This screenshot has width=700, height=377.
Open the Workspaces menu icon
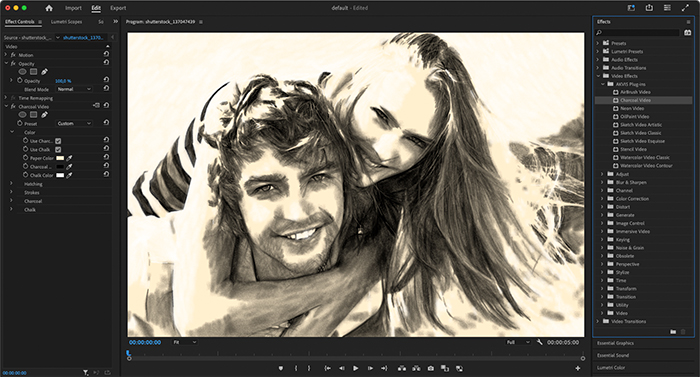tap(667, 8)
